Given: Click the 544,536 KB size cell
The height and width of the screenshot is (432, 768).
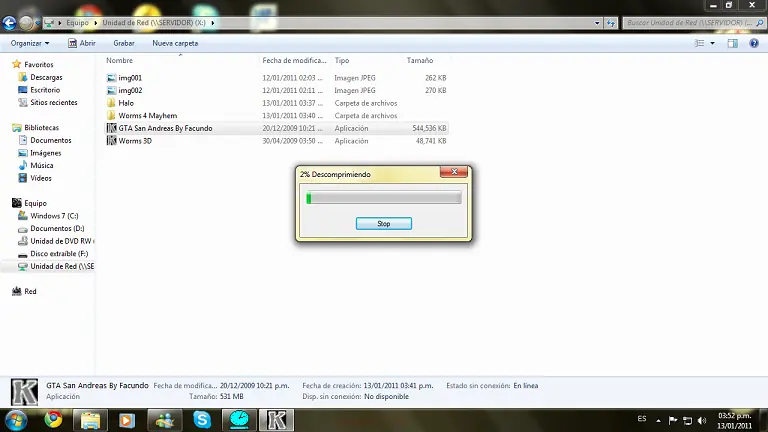Looking at the screenshot, I should (429, 128).
